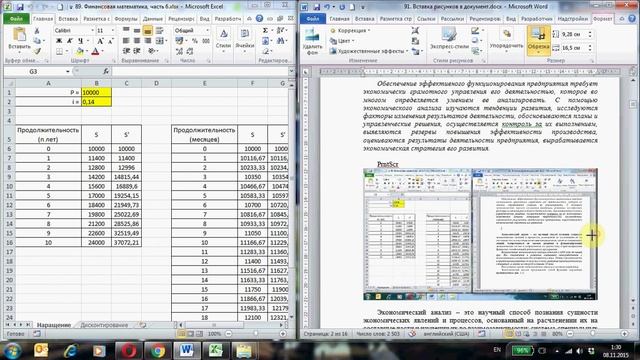
Task: Increase font size in Excel
Action: [x=100, y=41]
